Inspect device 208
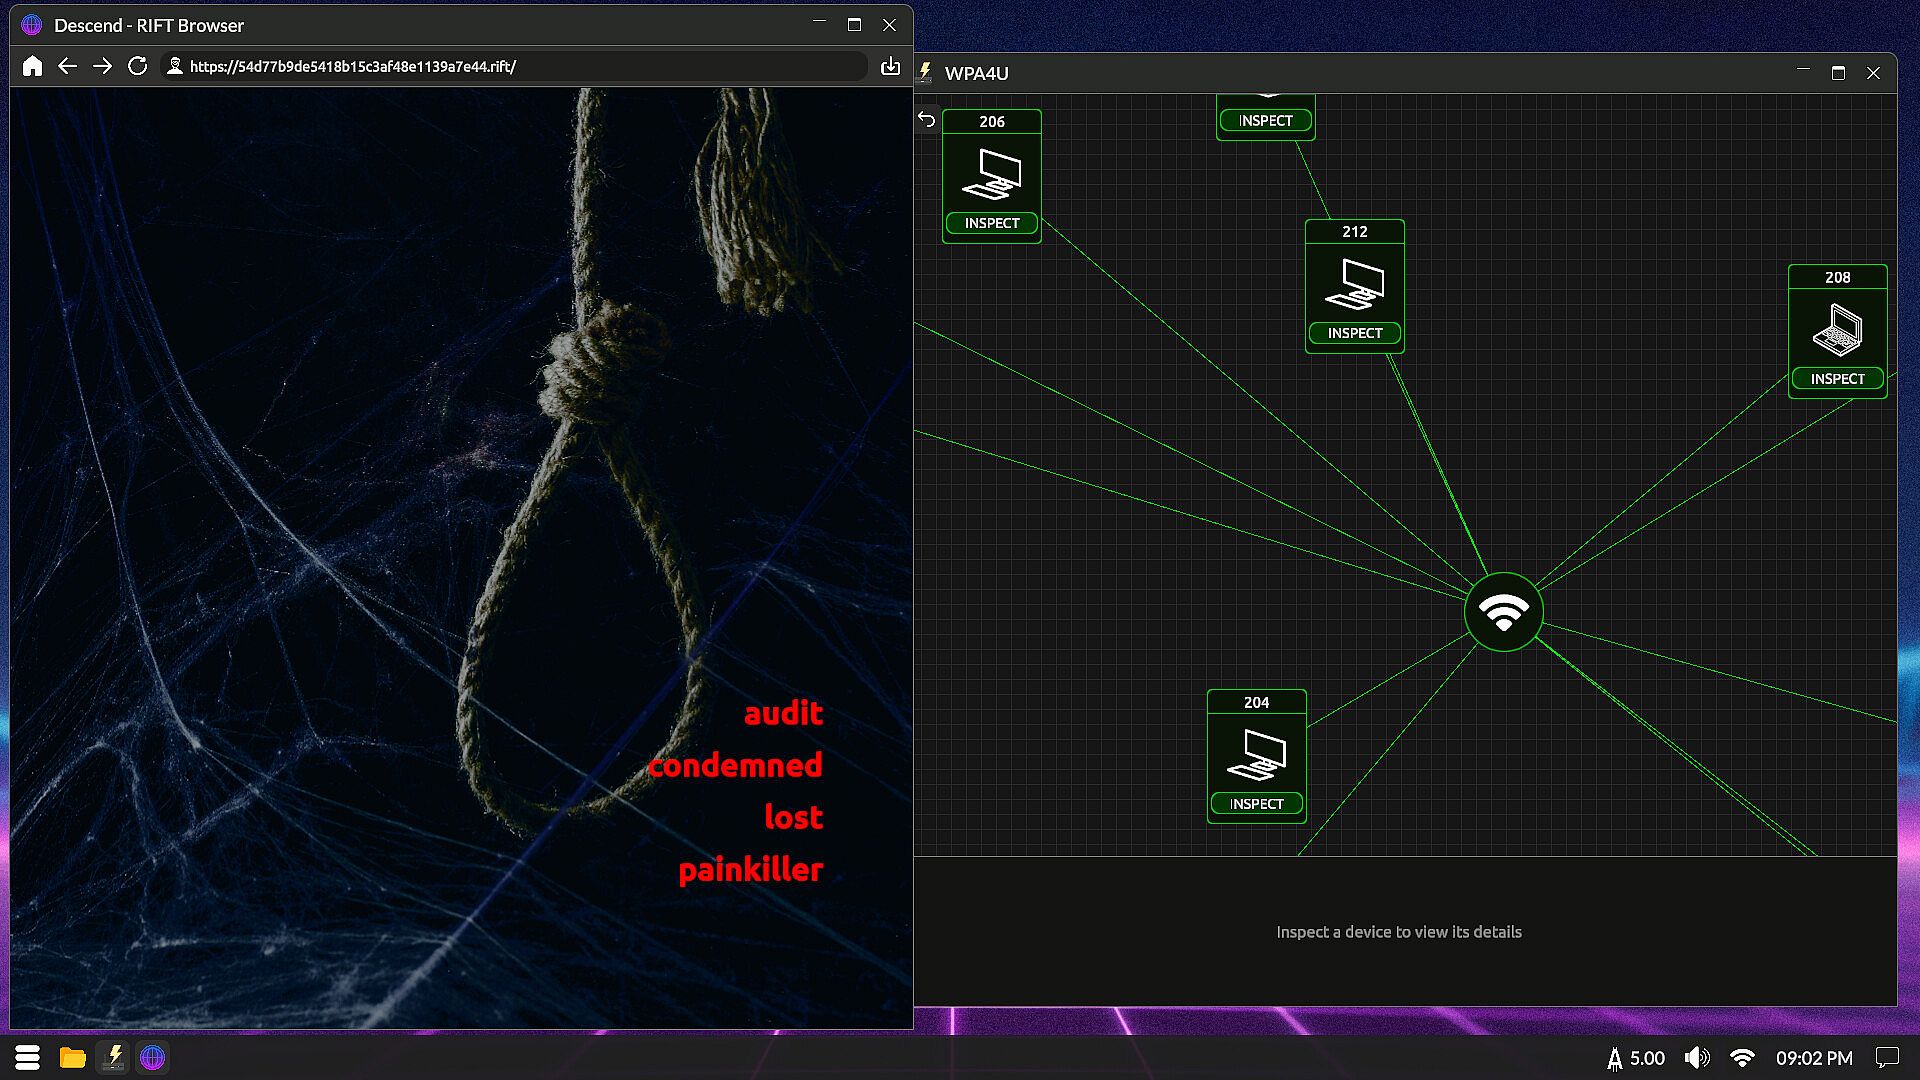This screenshot has height=1080, width=1920. tap(1837, 379)
